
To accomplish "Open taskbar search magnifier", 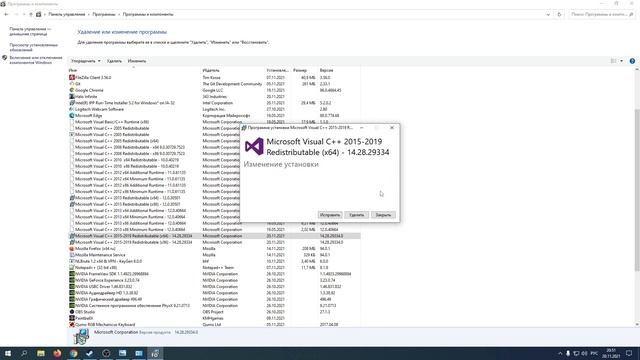I will pyautogui.click(x=24, y=353).
